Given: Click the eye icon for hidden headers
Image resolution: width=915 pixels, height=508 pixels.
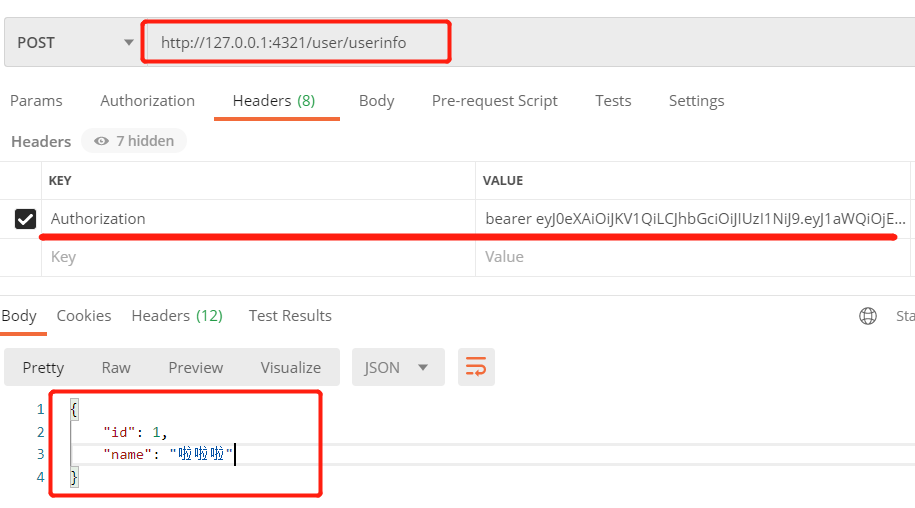Looking at the screenshot, I should 101,141.
